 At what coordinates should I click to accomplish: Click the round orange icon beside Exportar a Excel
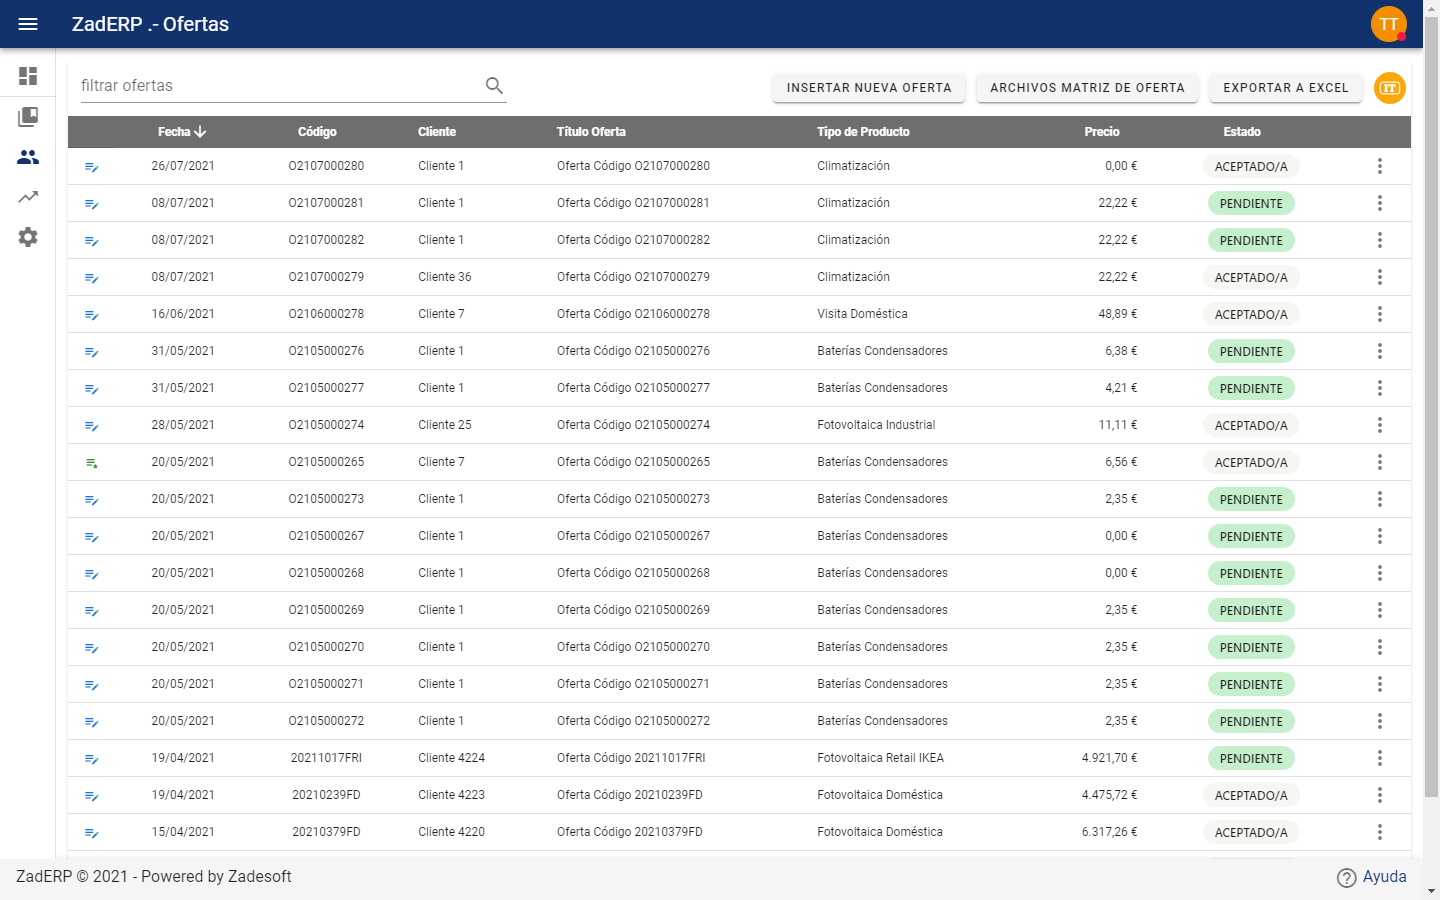1390,88
